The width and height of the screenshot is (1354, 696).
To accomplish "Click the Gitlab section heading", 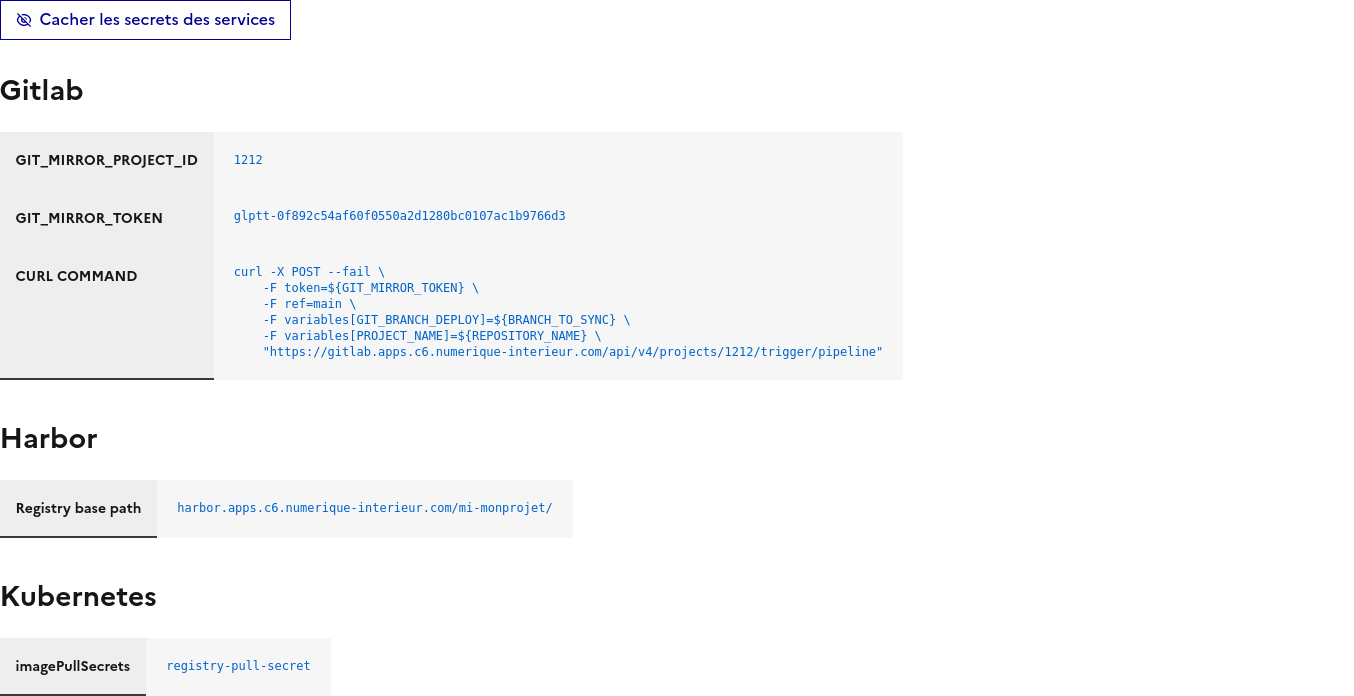I will pyautogui.click(x=42, y=91).
